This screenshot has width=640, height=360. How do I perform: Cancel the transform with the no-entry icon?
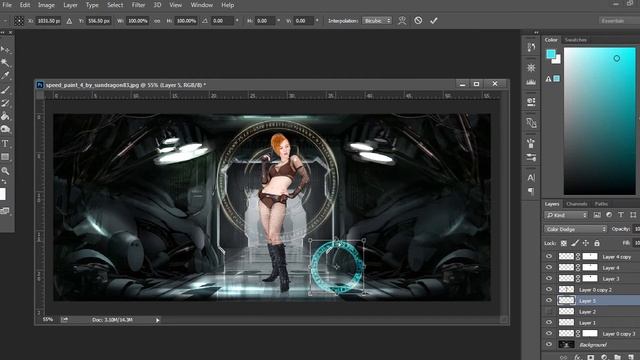click(x=418, y=20)
